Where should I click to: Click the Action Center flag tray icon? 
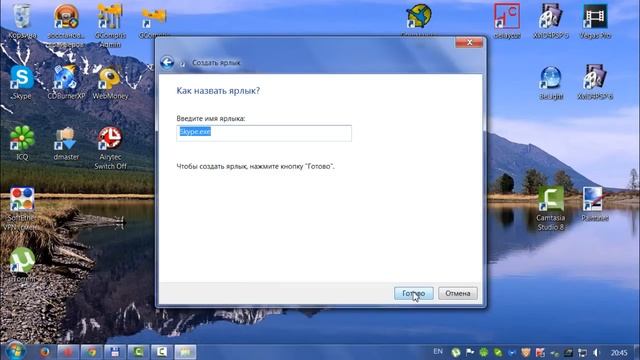[x=470, y=352]
